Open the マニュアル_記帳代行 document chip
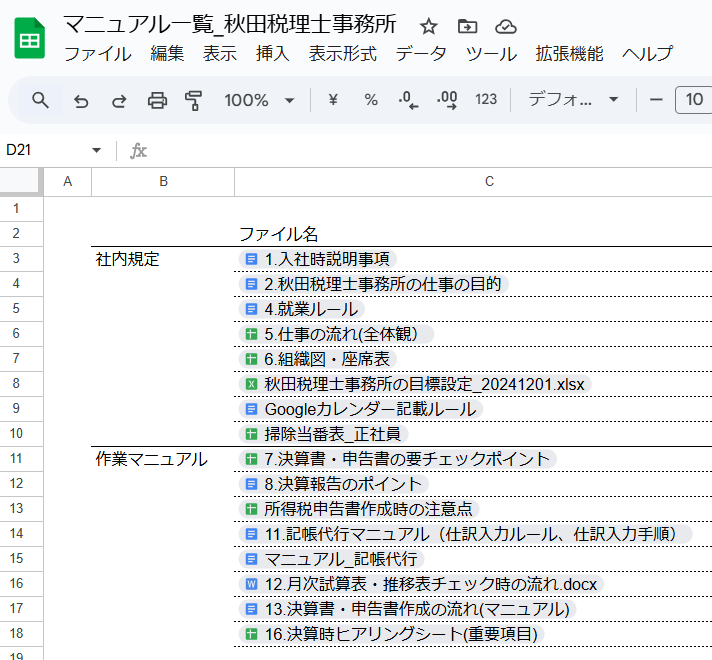 pyautogui.click(x=331, y=559)
